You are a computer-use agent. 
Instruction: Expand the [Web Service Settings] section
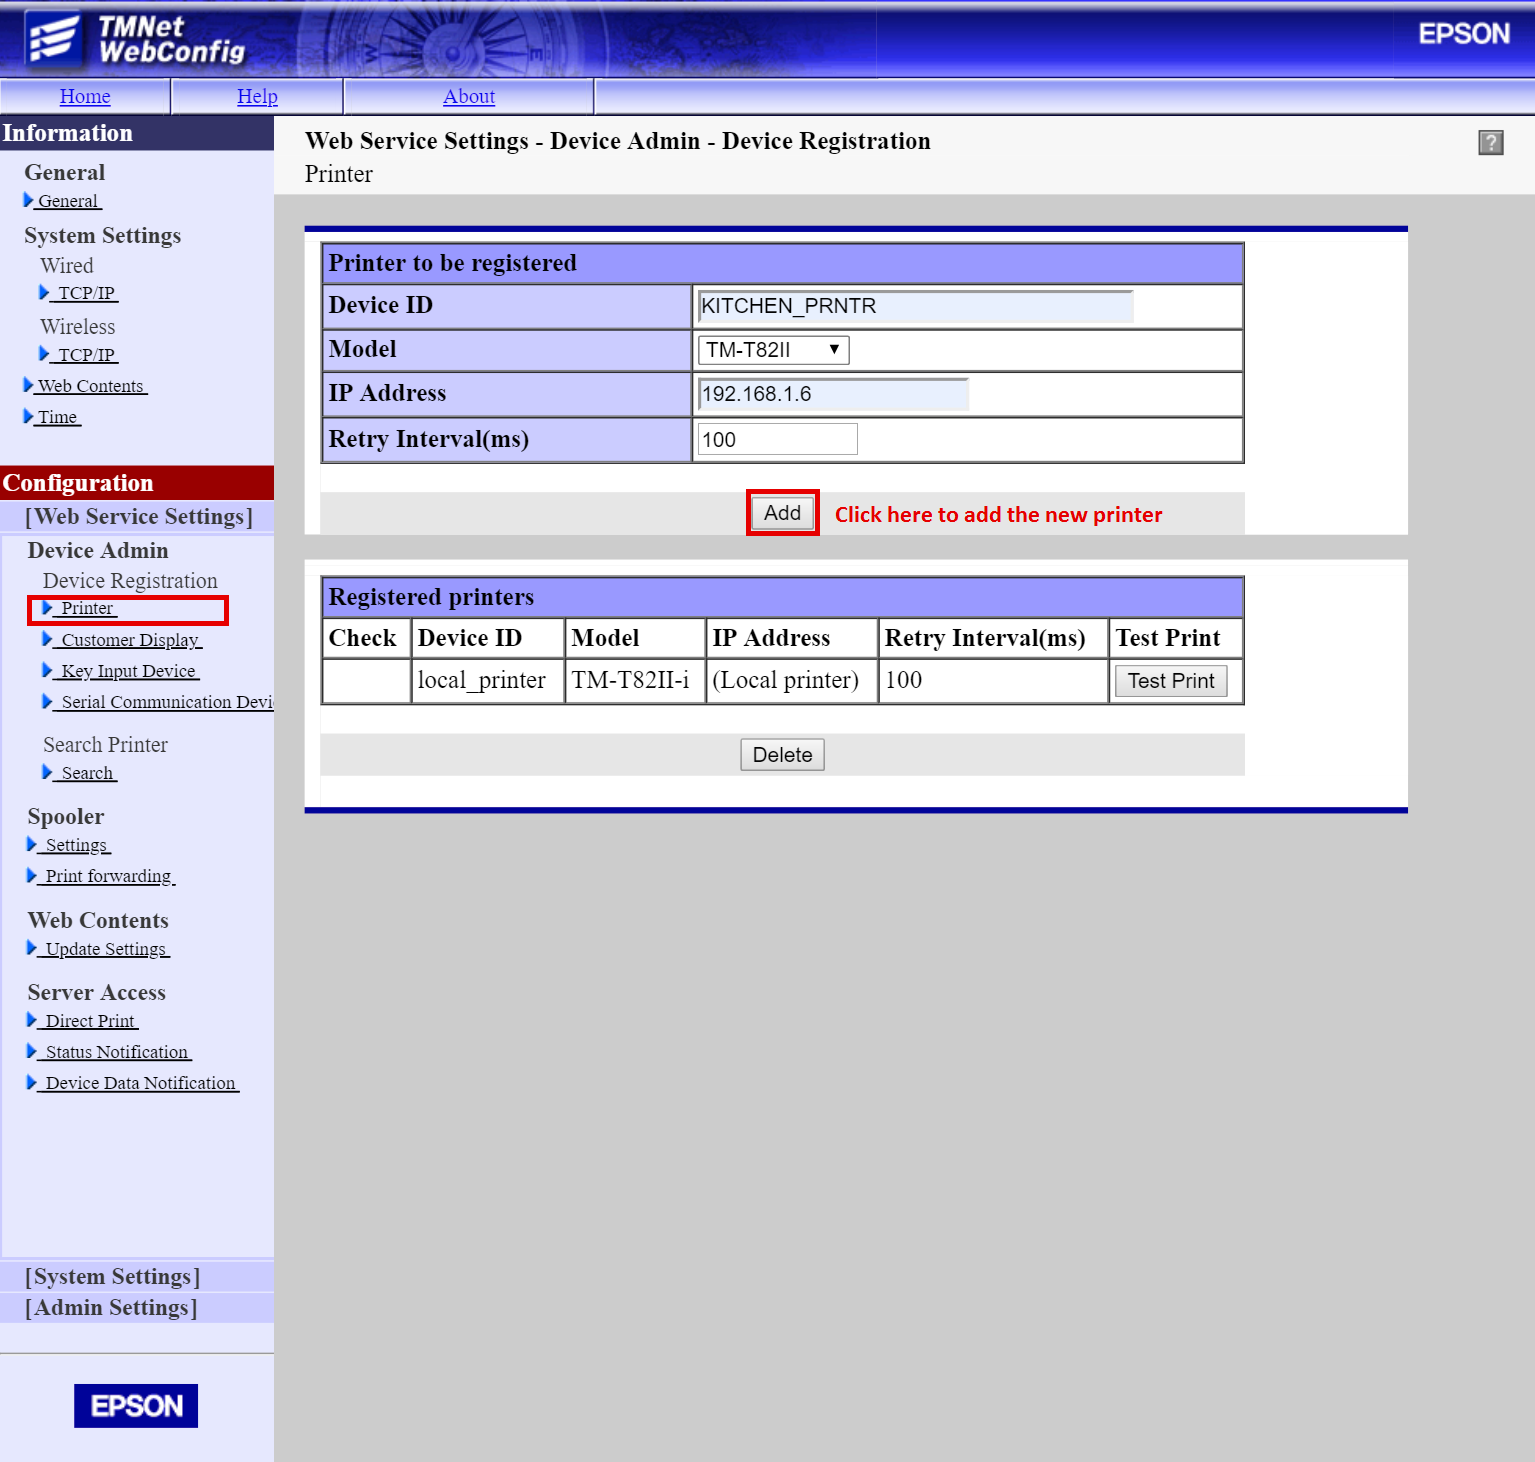coord(138,516)
